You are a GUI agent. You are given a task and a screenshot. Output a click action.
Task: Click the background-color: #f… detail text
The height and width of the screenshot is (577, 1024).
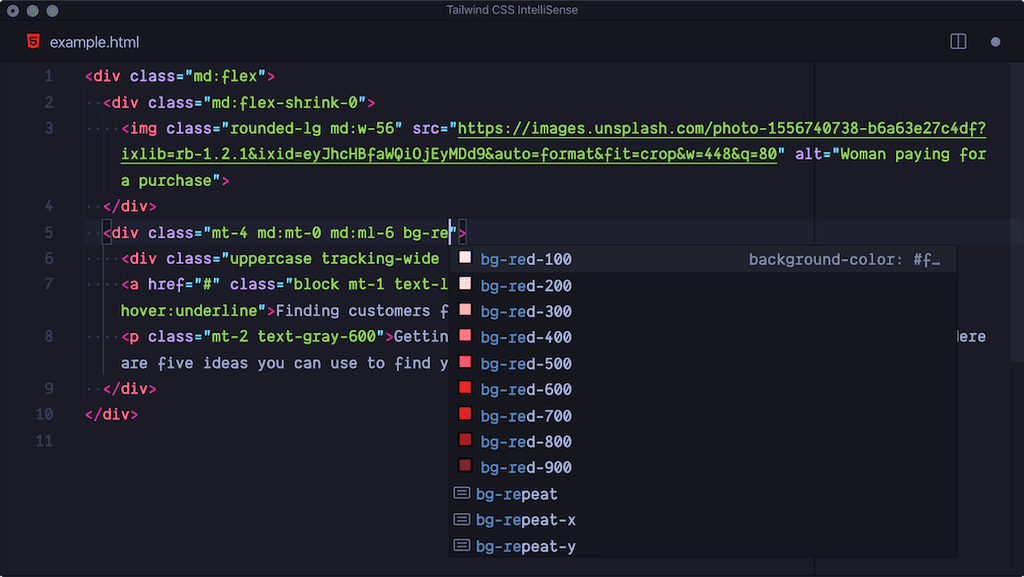click(845, 259)
